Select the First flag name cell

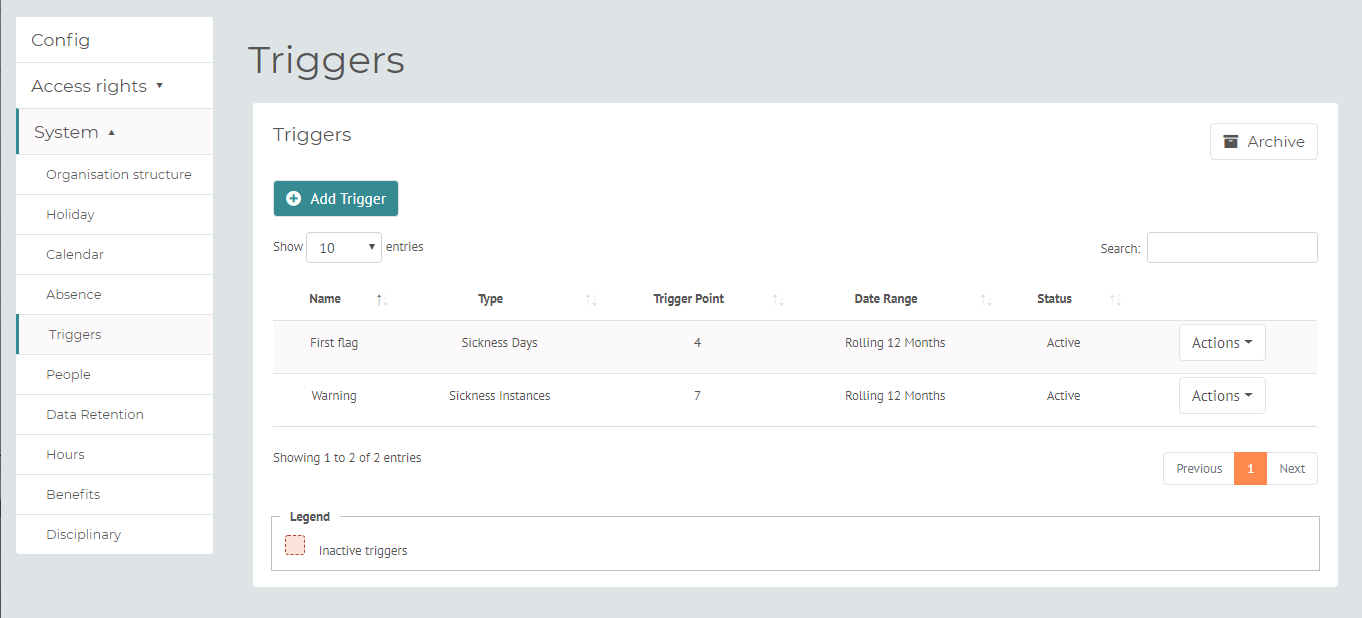334,343
